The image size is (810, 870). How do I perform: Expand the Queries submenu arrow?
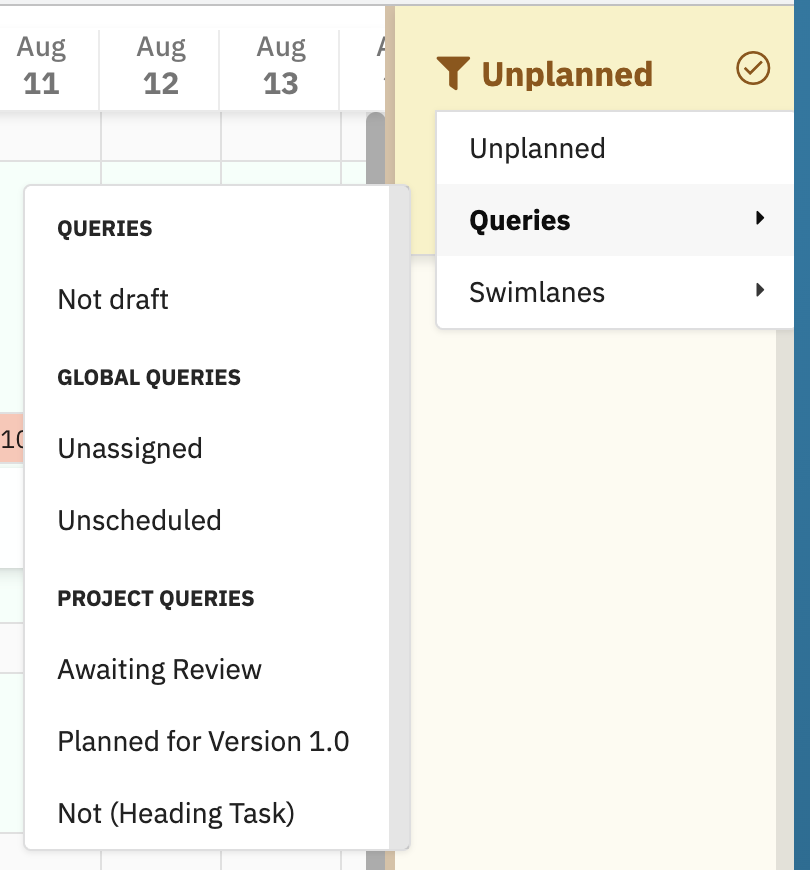tap(760, 218)
